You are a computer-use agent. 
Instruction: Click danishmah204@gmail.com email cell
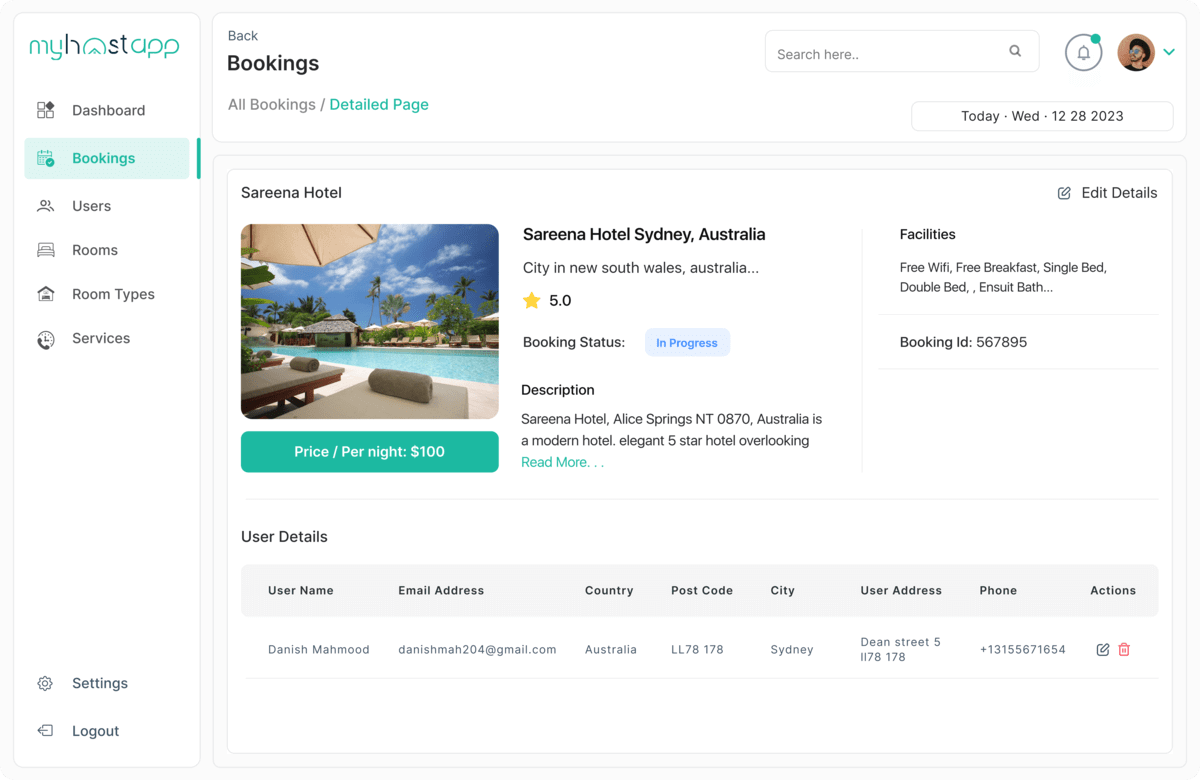click(477, 650)
